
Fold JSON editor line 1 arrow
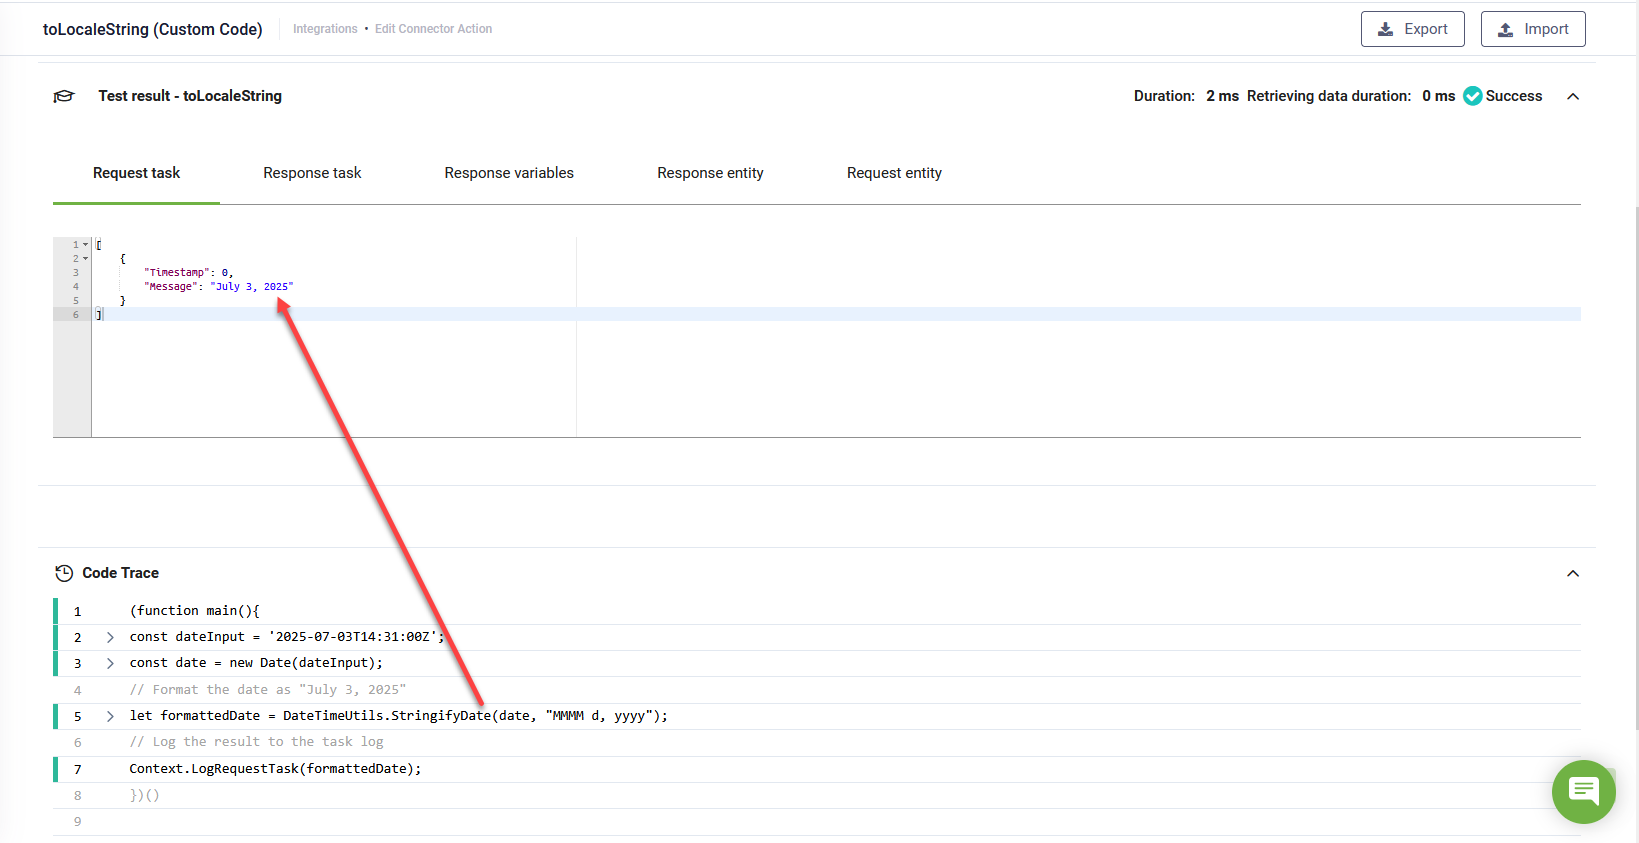click(85, 244)
